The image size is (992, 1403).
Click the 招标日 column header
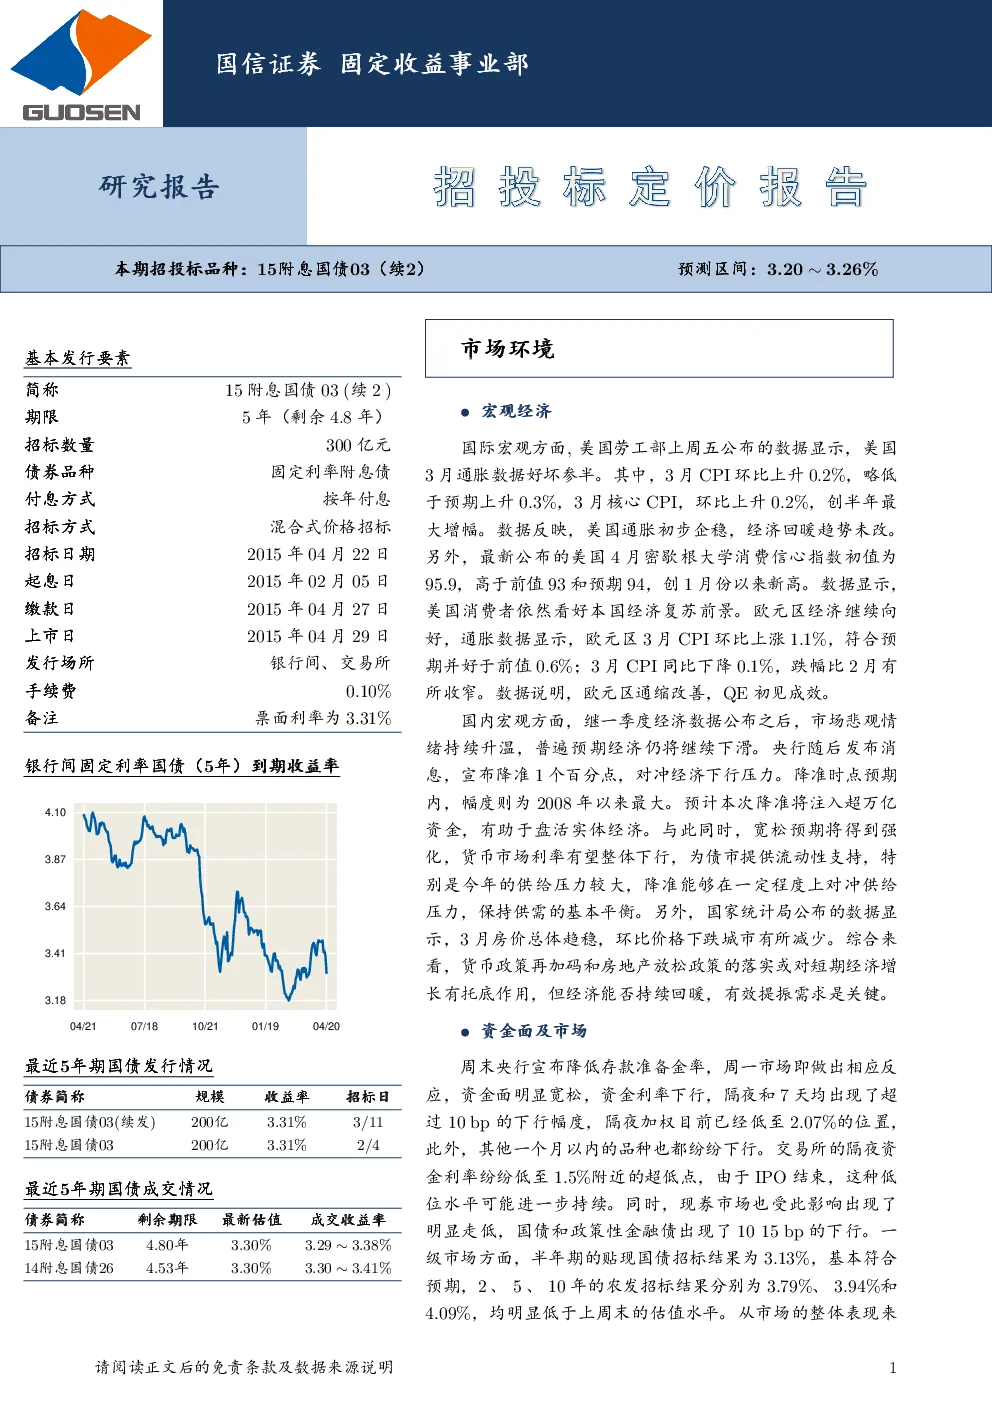[x=367, y=1097]
